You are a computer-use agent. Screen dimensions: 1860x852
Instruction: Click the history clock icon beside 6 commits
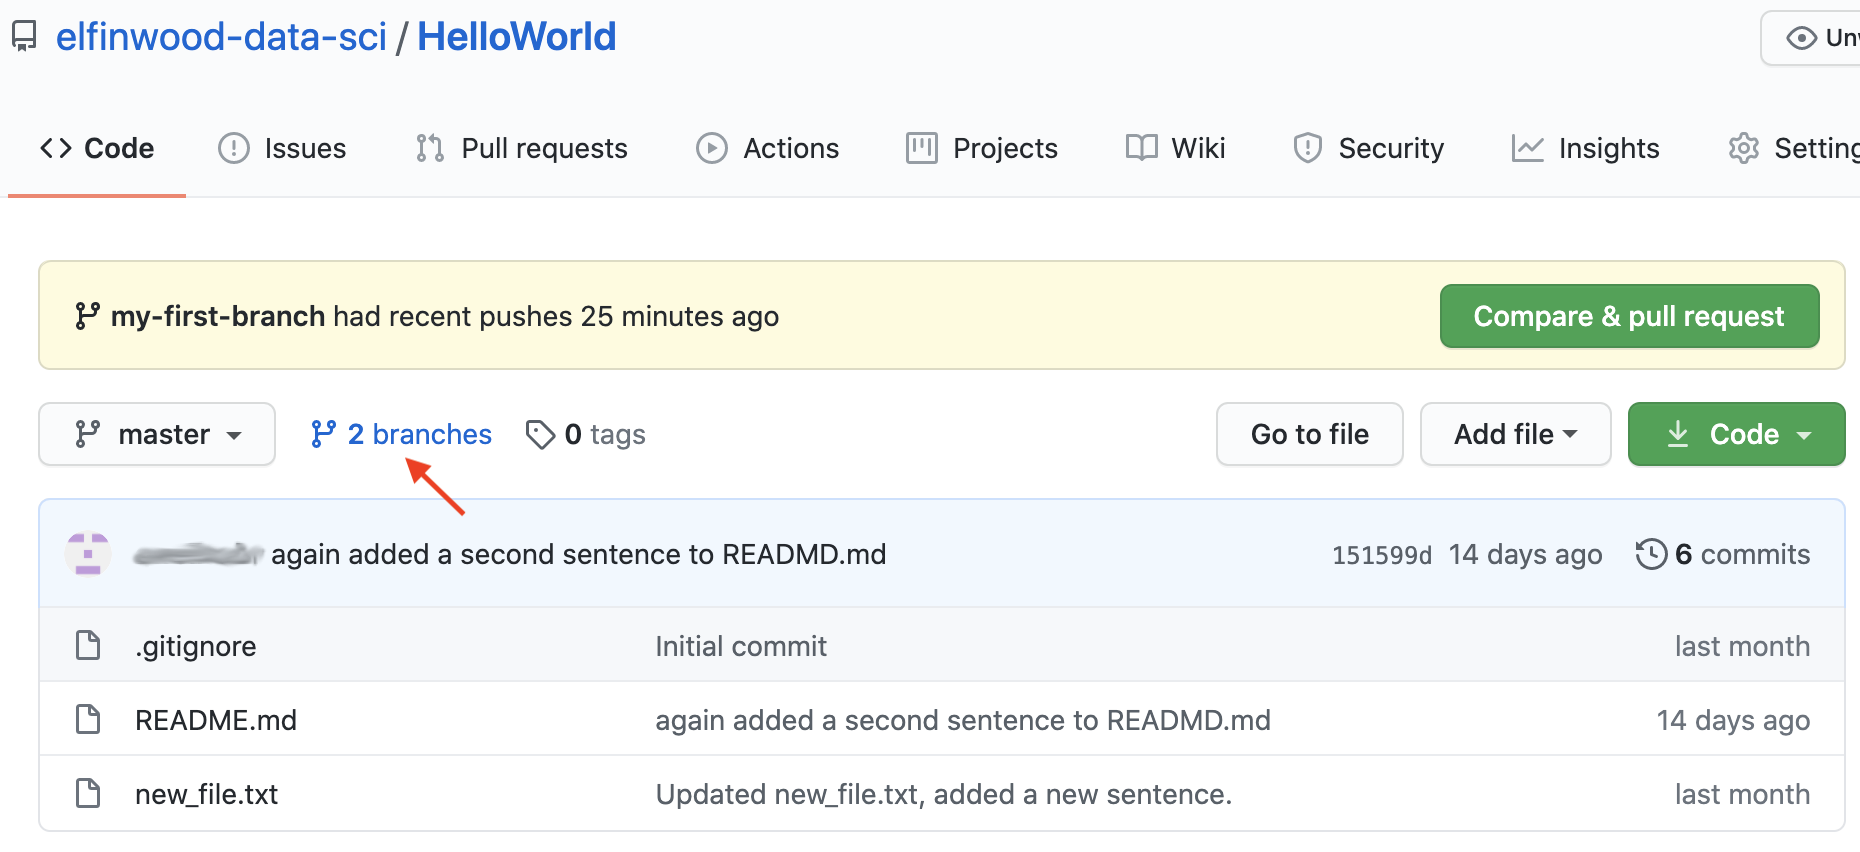[1651, 554]
